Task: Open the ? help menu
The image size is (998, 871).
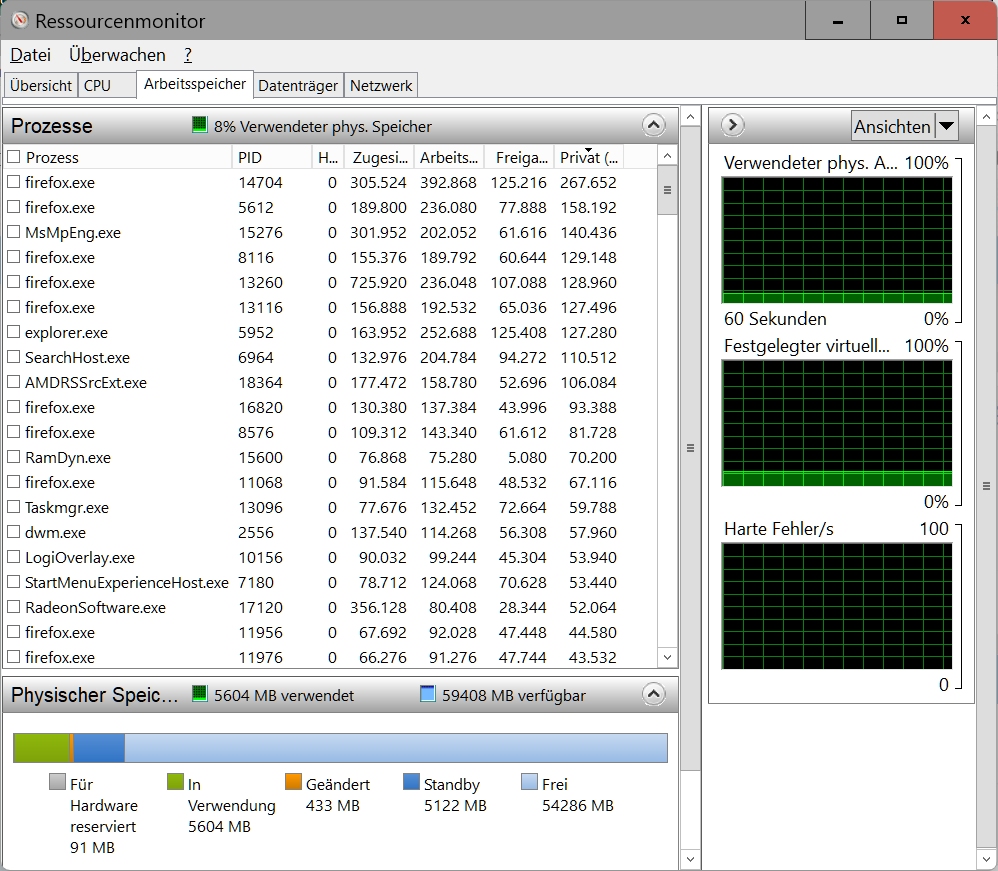Action: tap(188, 55)
